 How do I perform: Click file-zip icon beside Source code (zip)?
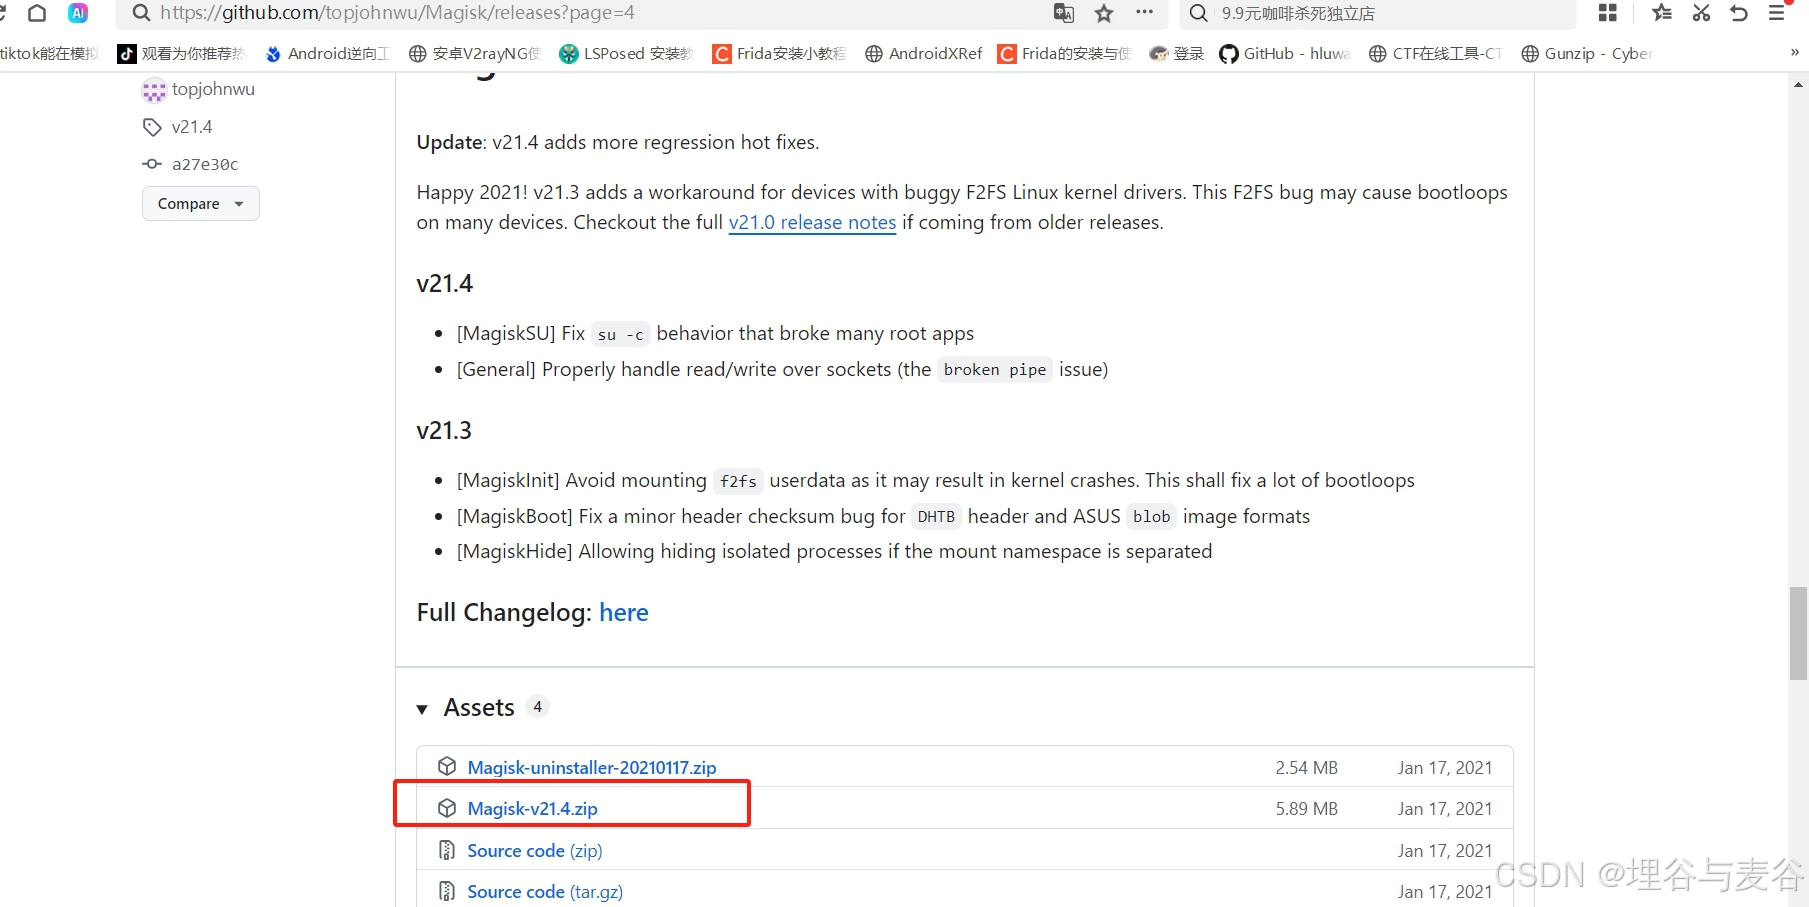447,850
